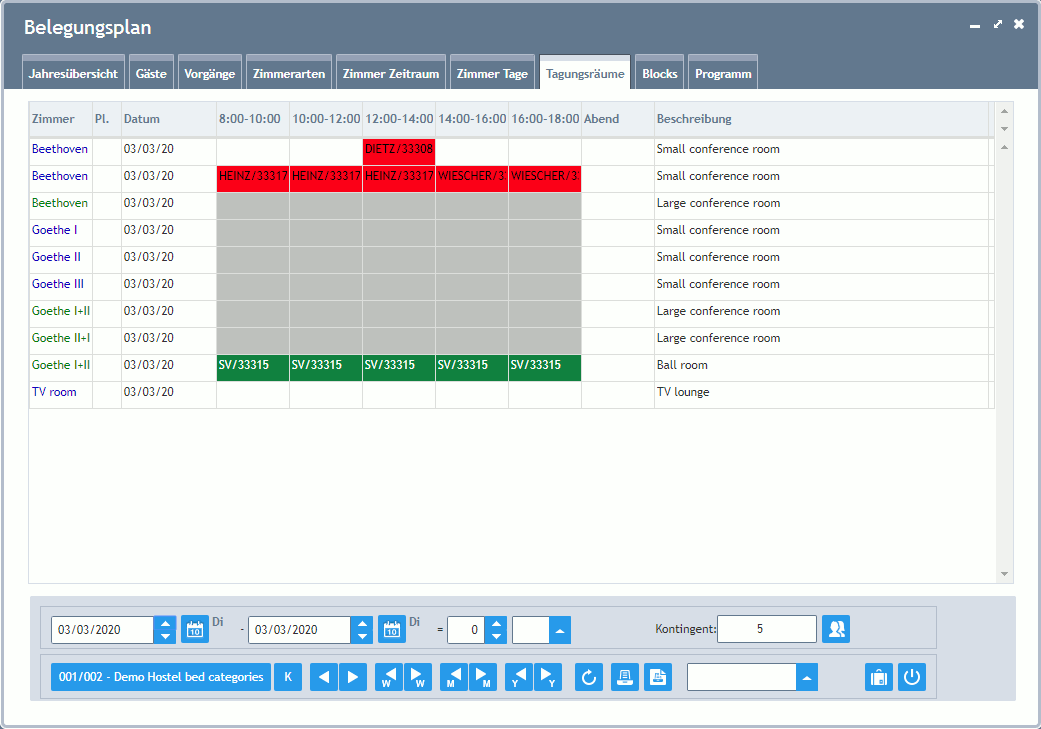Select WIESCHER booking at 14:00-16:00
Screen dimensions: 1041x729
(x=472, y=179)
